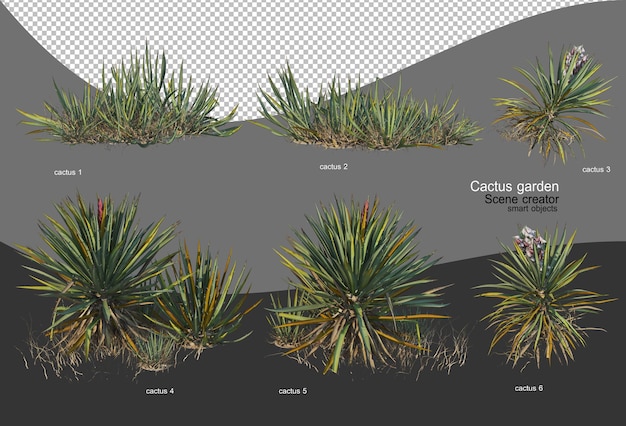Click the 'cactus 2' label

333,167
